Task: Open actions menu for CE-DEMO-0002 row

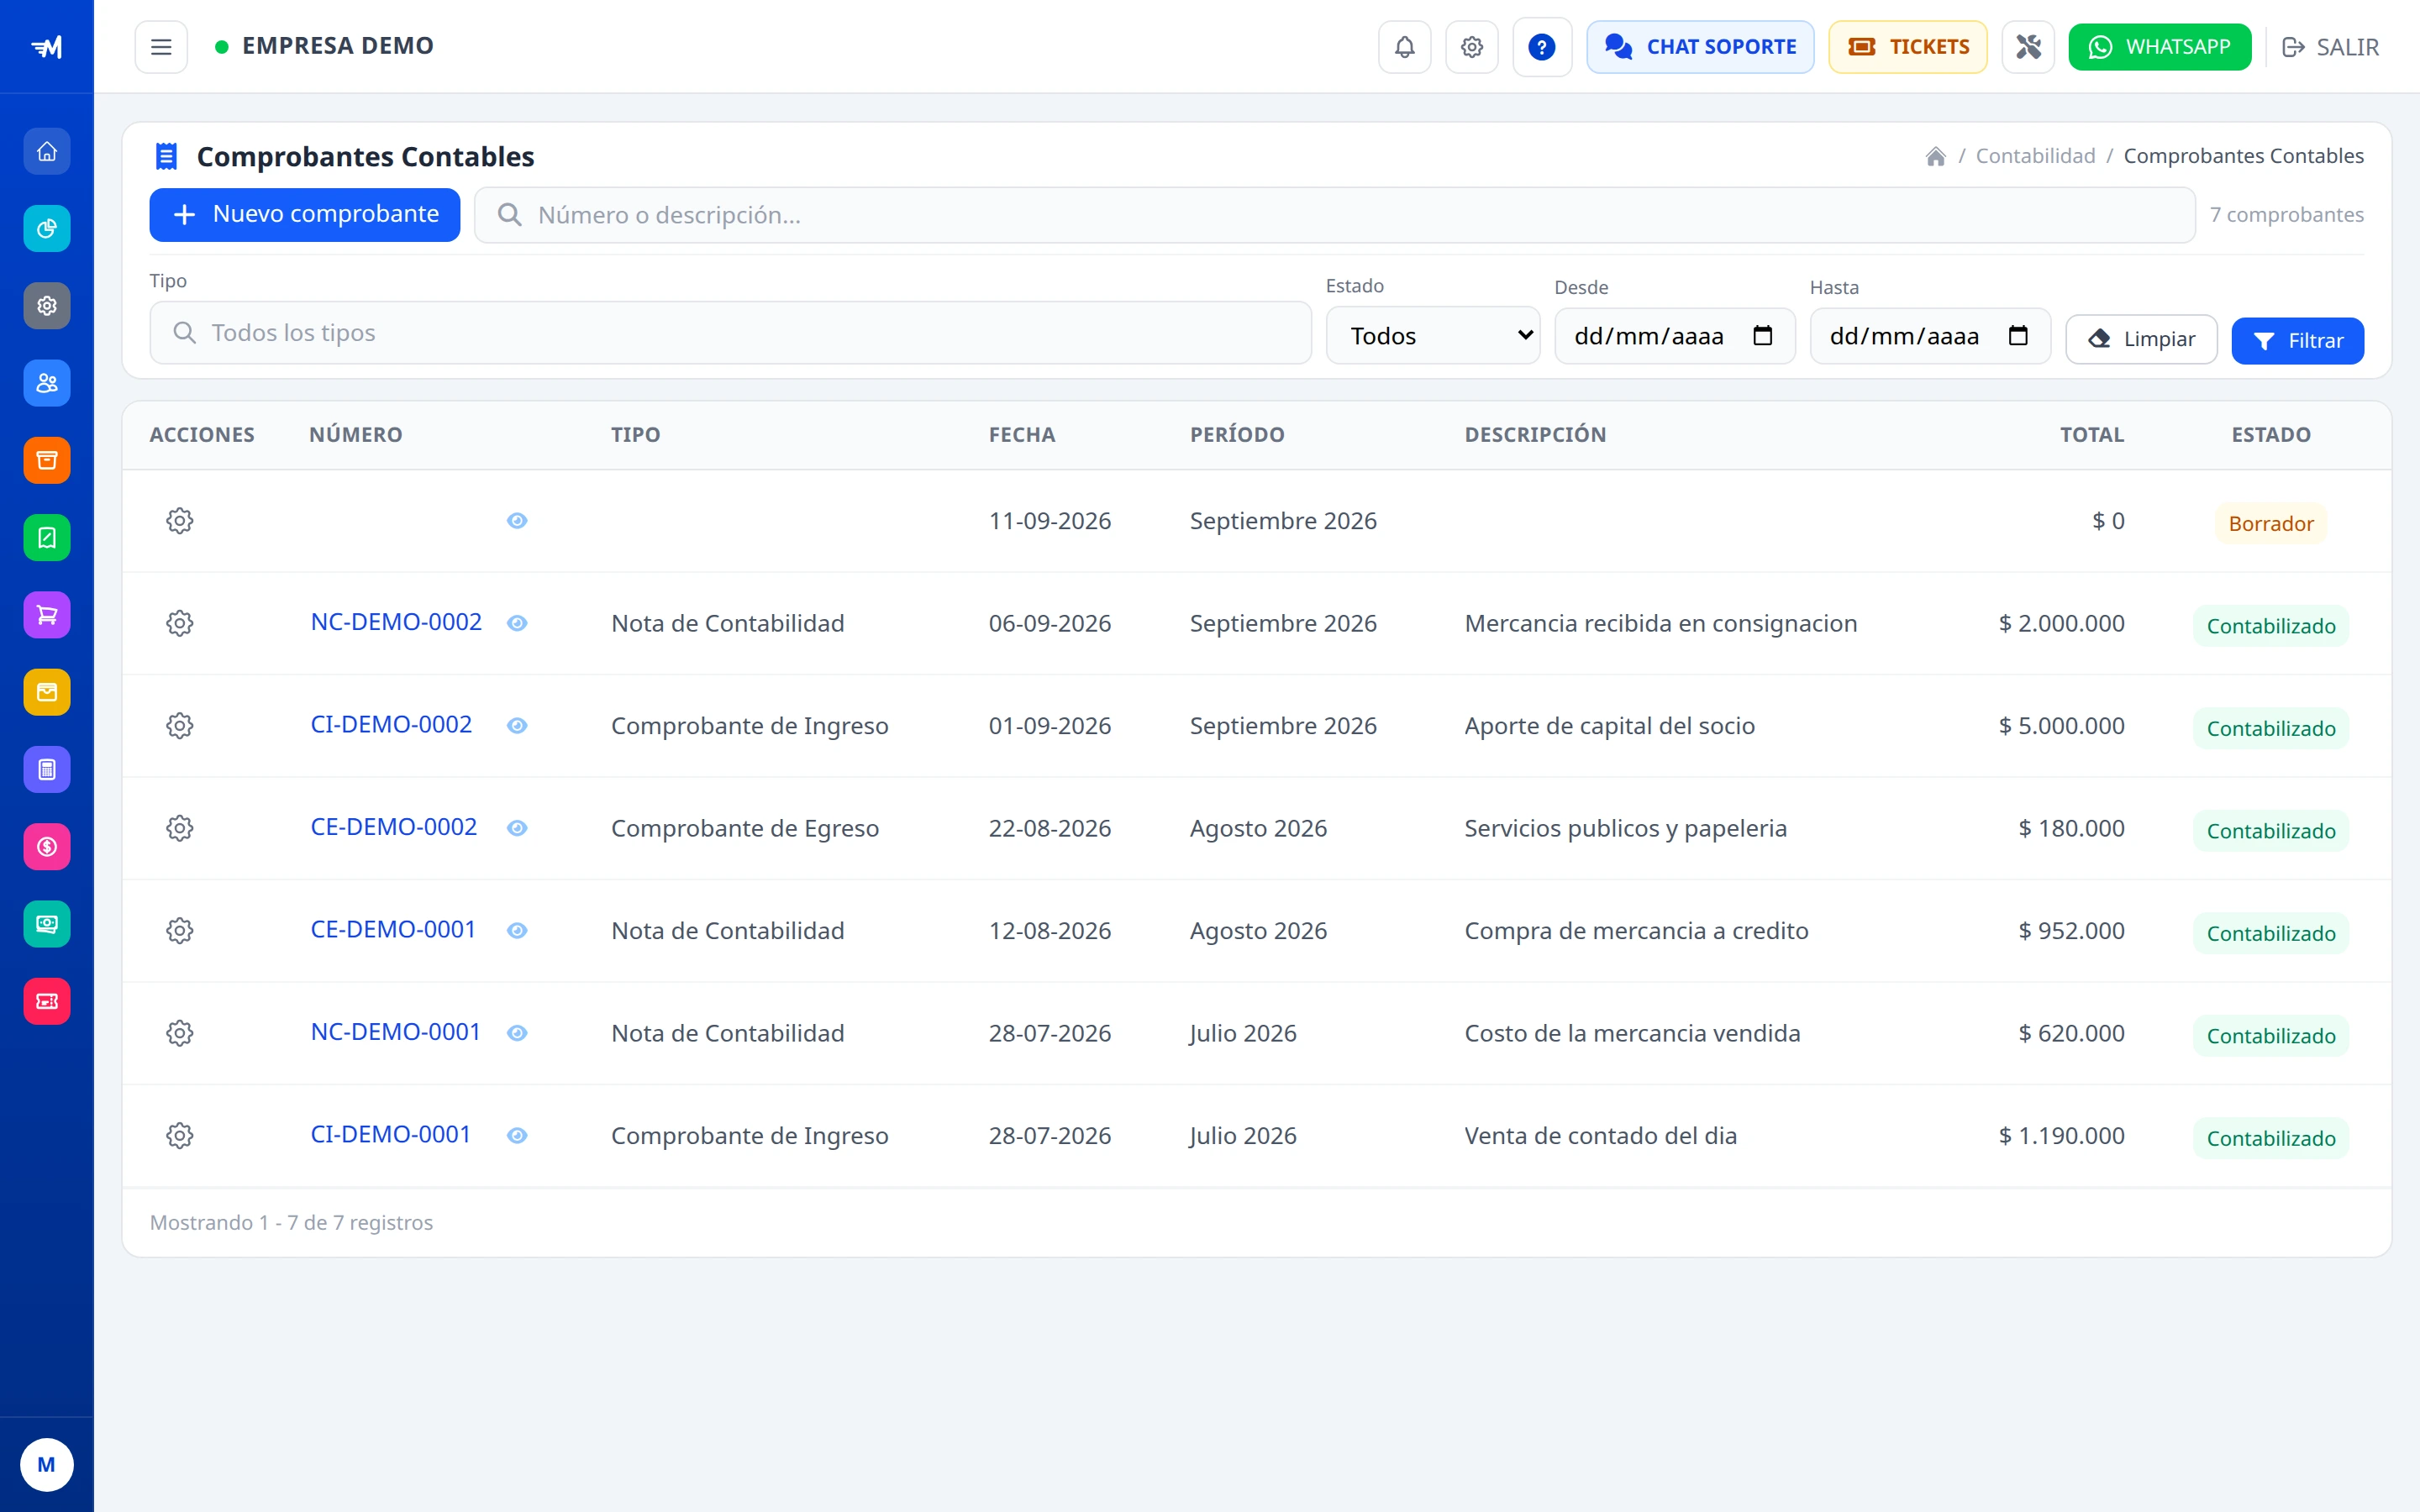Action: pyautogui.click(x=180, y=828)
